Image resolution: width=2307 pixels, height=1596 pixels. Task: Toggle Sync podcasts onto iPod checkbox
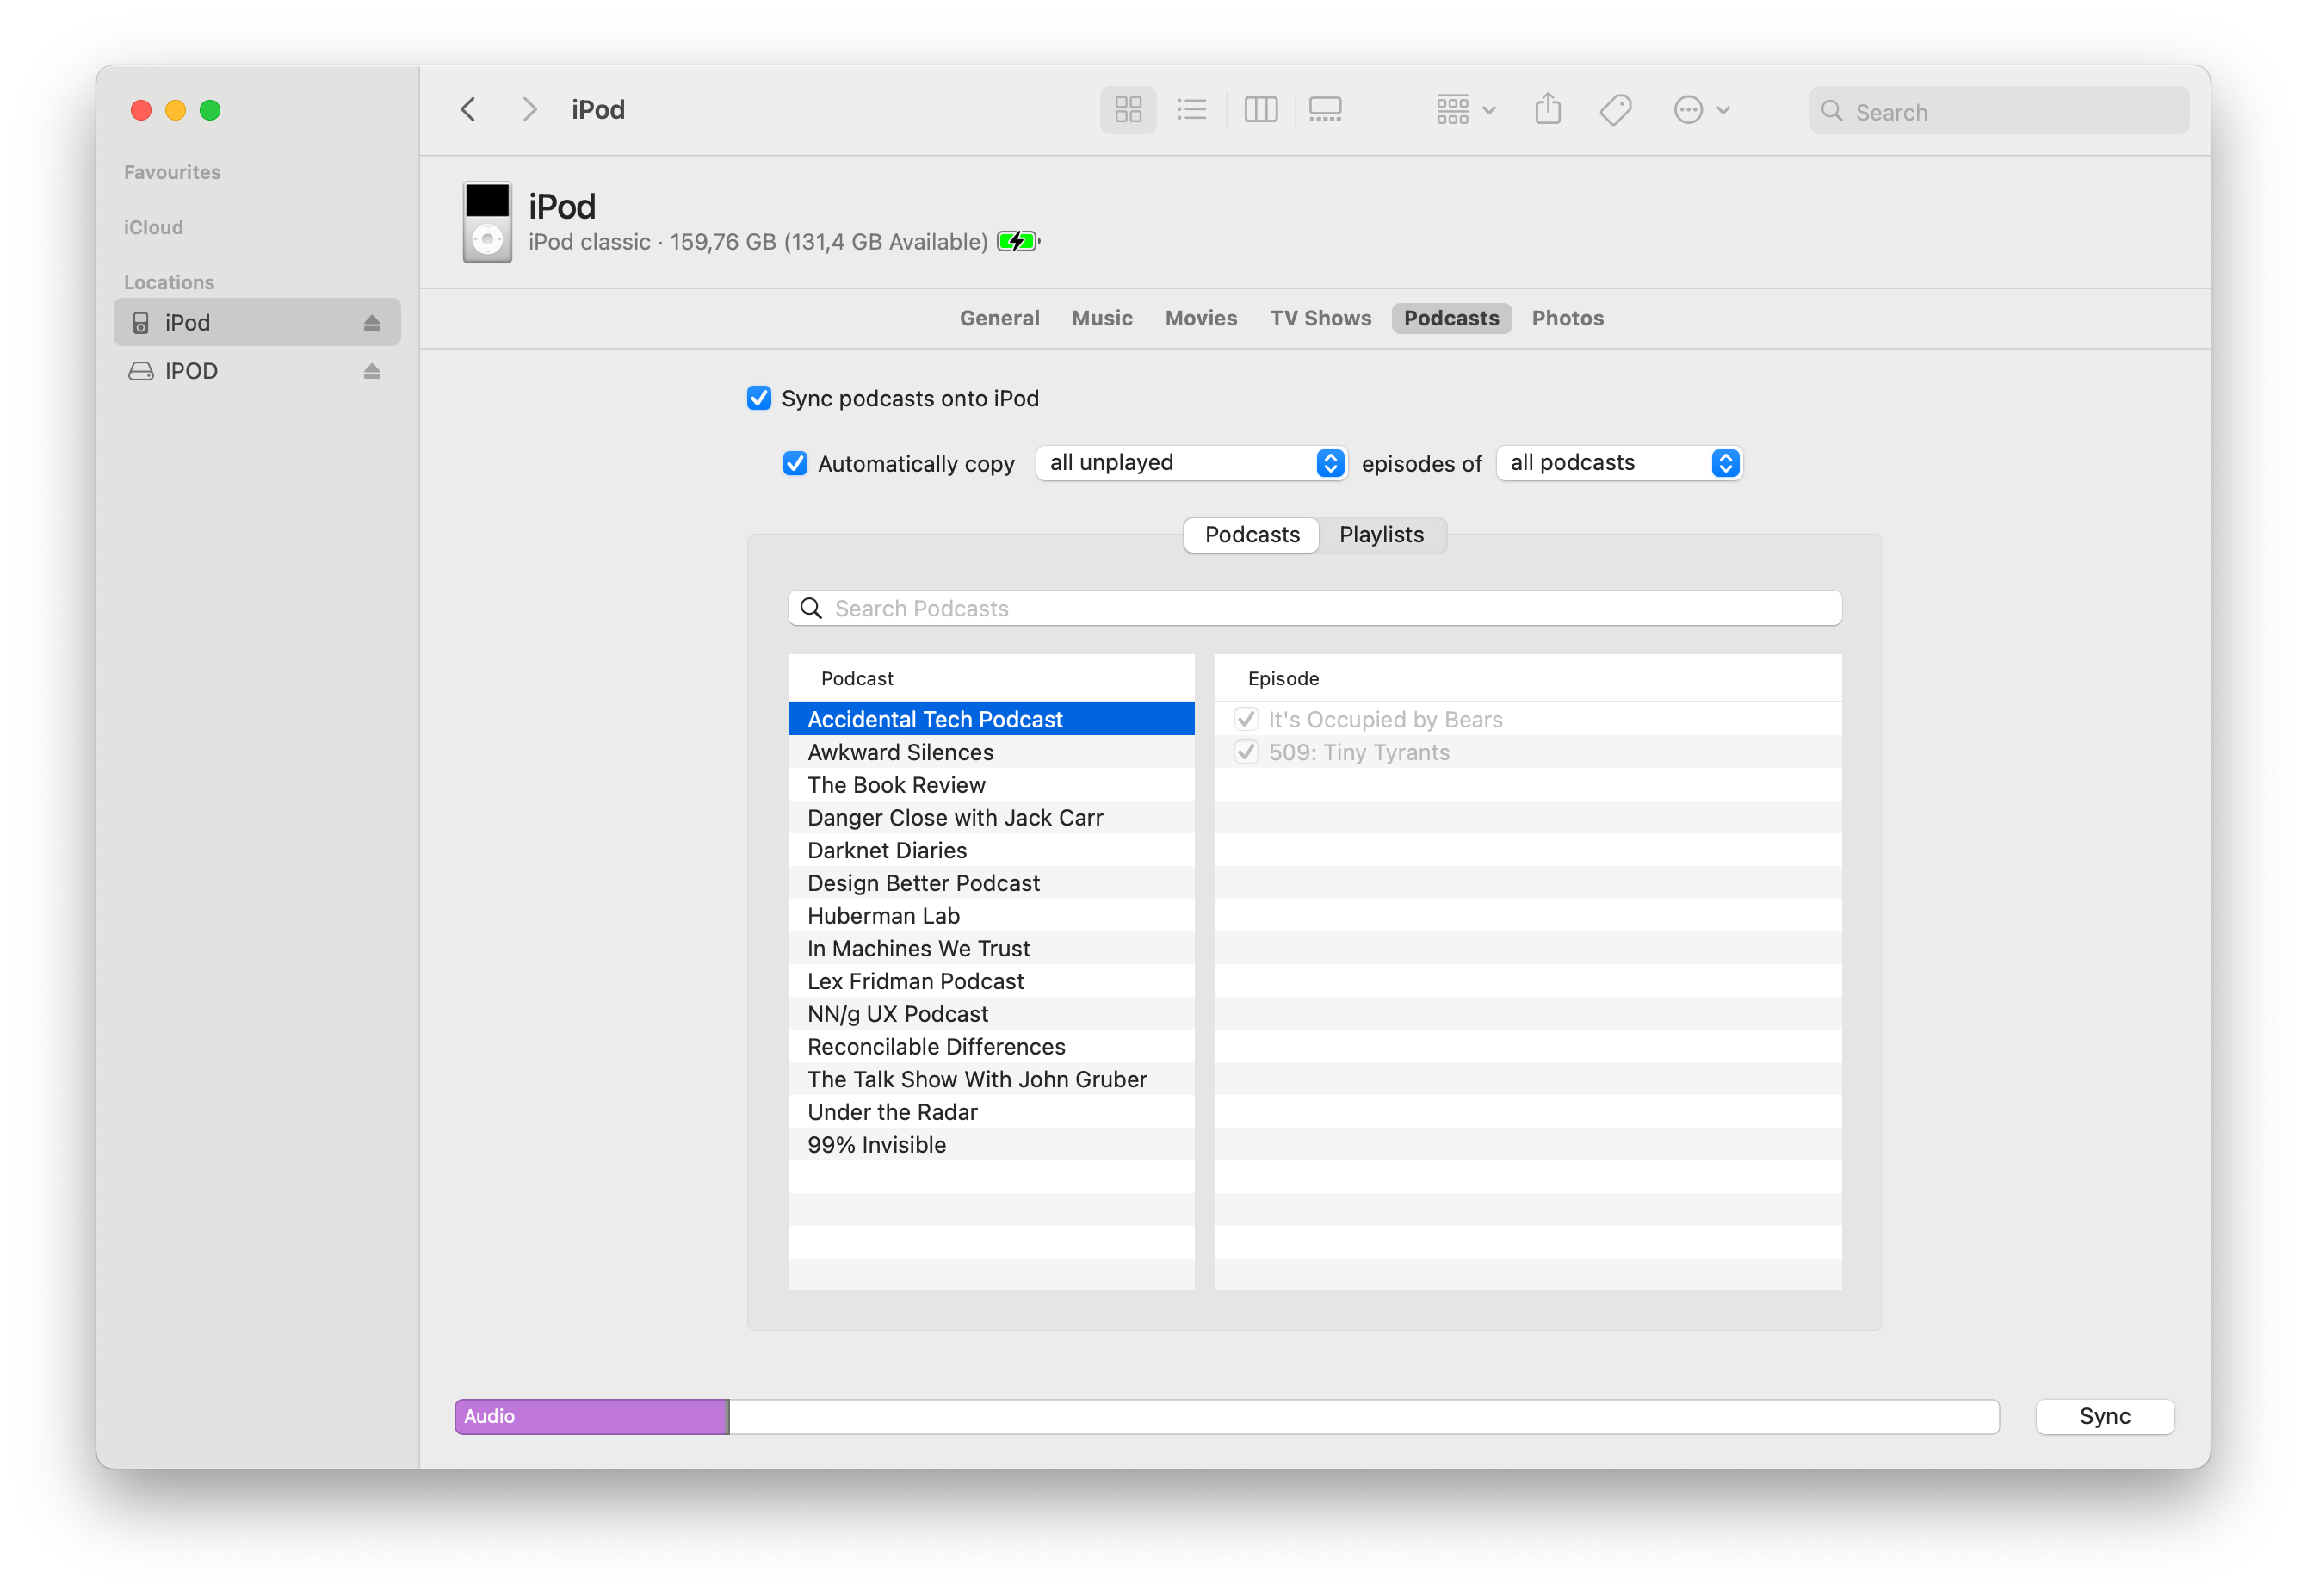click(x=759, y=398)
